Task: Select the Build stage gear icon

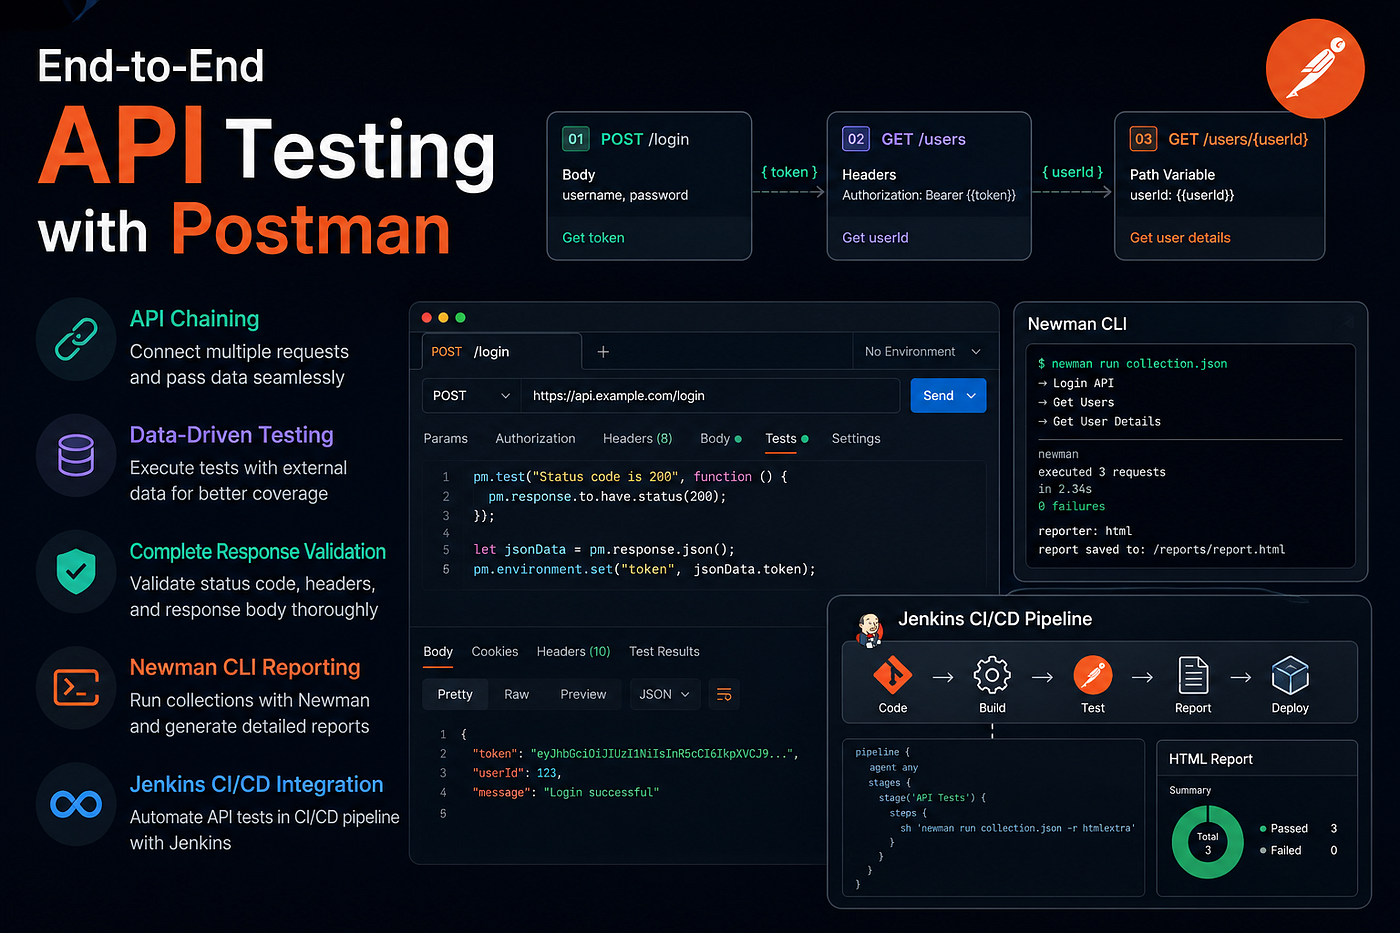Action: coord(992,676)
